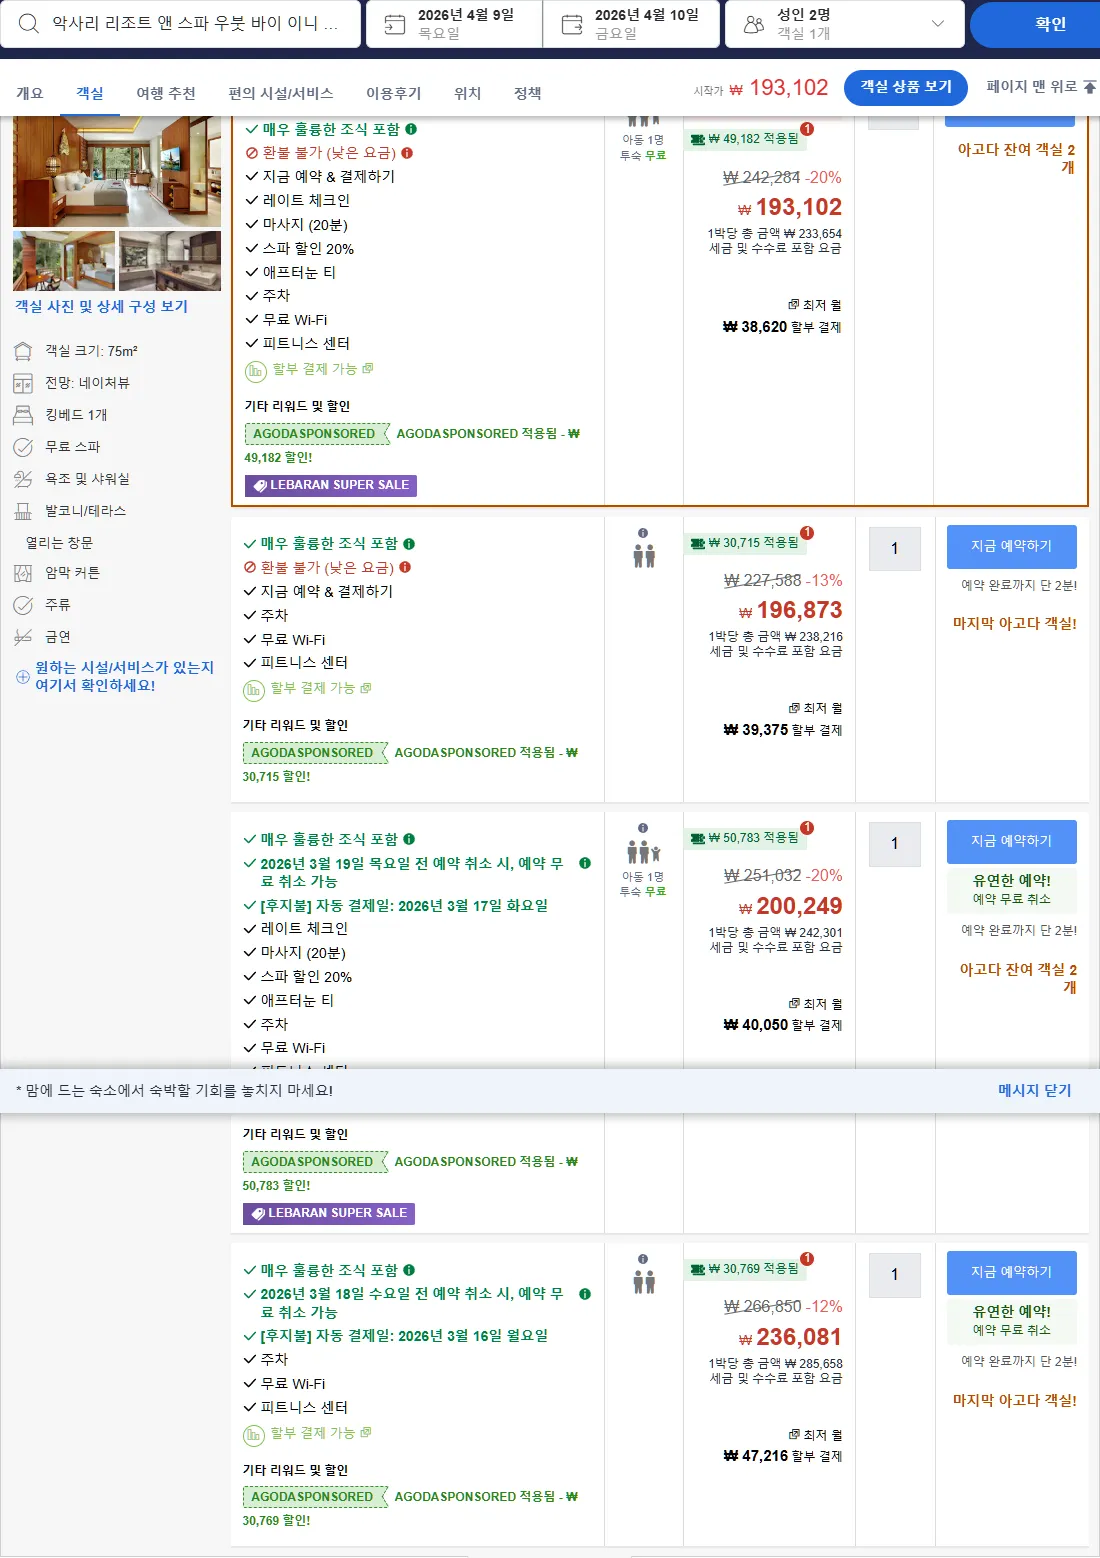This screenshot has height=1558, width=1100.
Task: Click red info icon in the 196,873 offer
Action: 405,567
